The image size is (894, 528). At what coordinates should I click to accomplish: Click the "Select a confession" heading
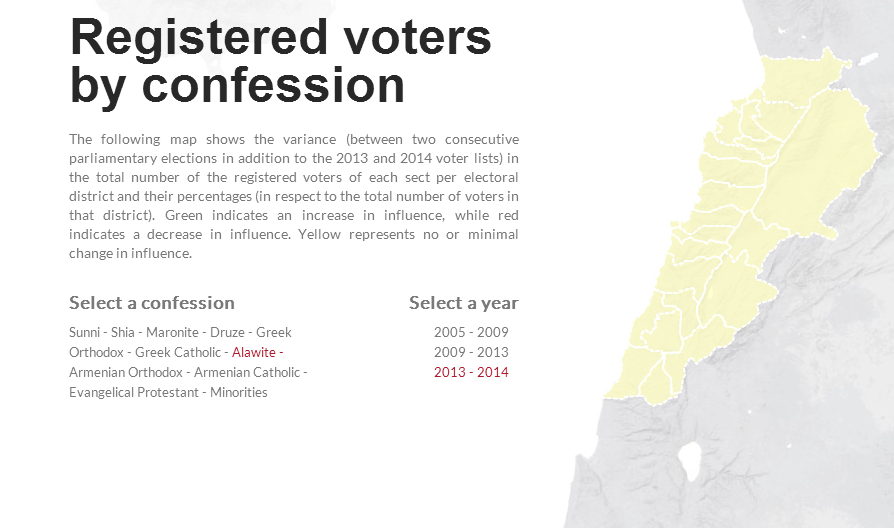pos(152,303)
